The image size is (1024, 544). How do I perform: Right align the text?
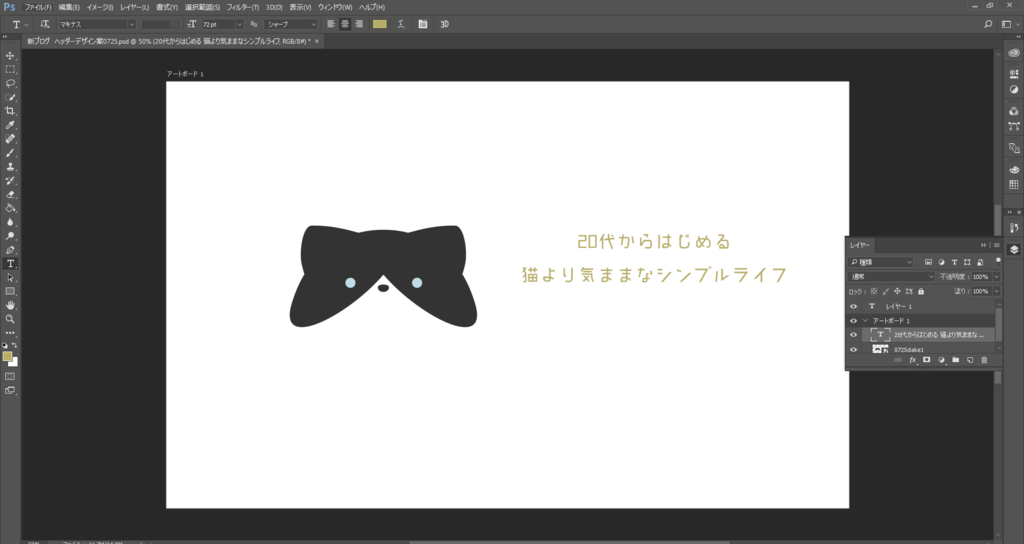point(359,24)
